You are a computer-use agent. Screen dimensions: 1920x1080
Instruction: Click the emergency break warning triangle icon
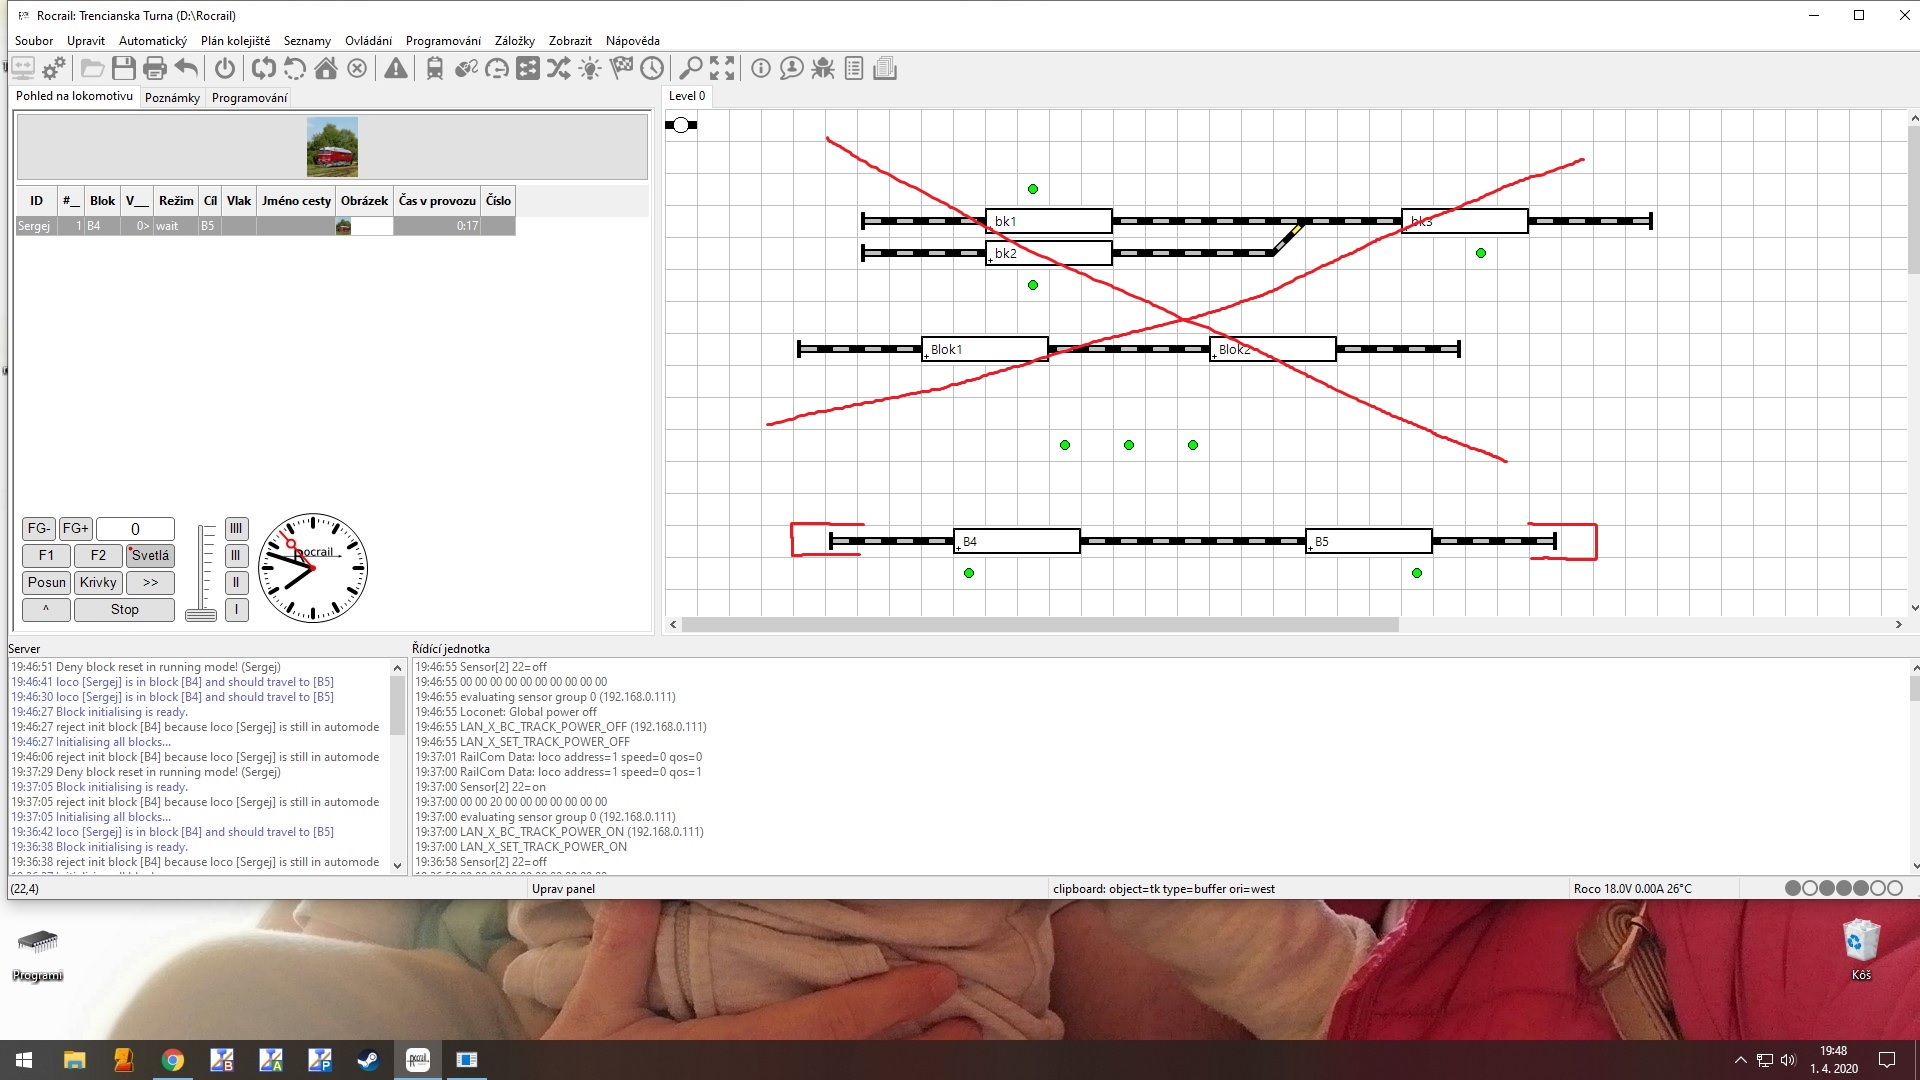pyautogui.click(x=396, y=68)
